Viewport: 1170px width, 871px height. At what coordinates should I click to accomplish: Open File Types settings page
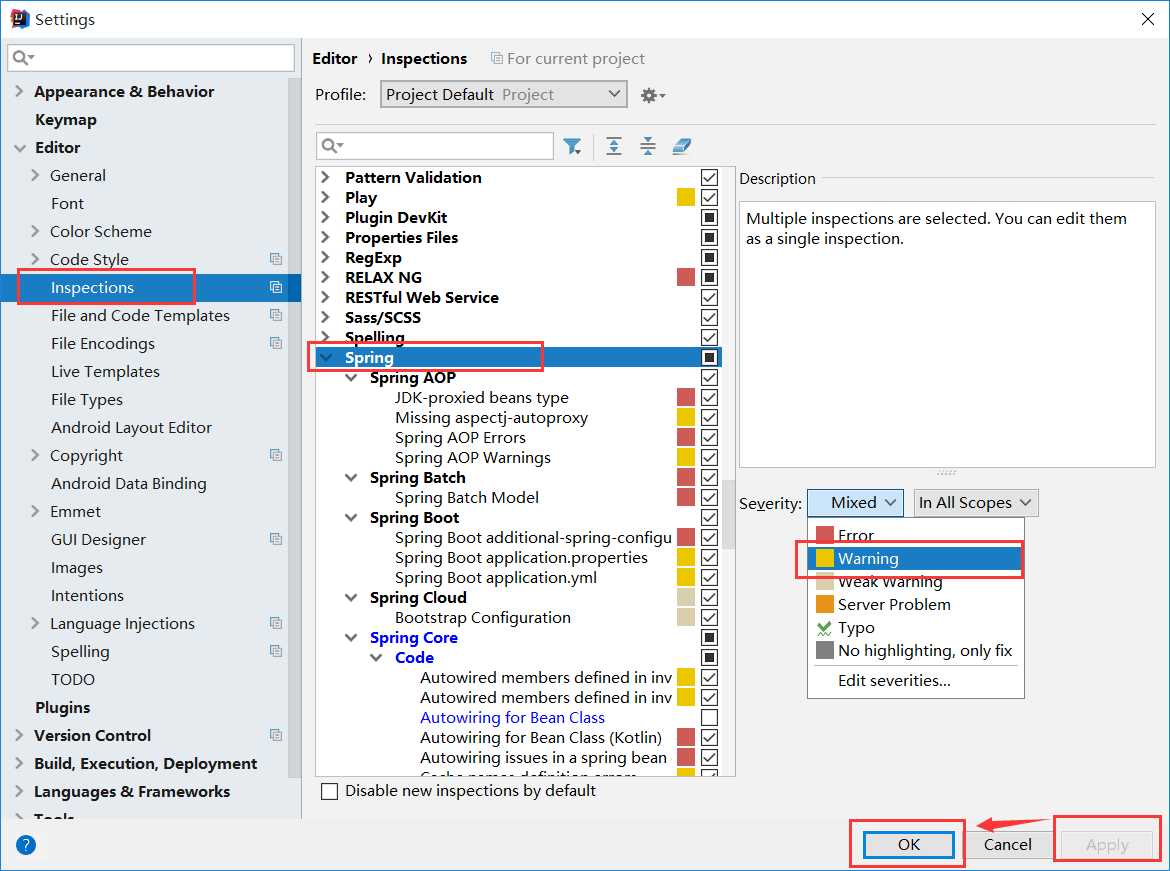coord(87,399)
